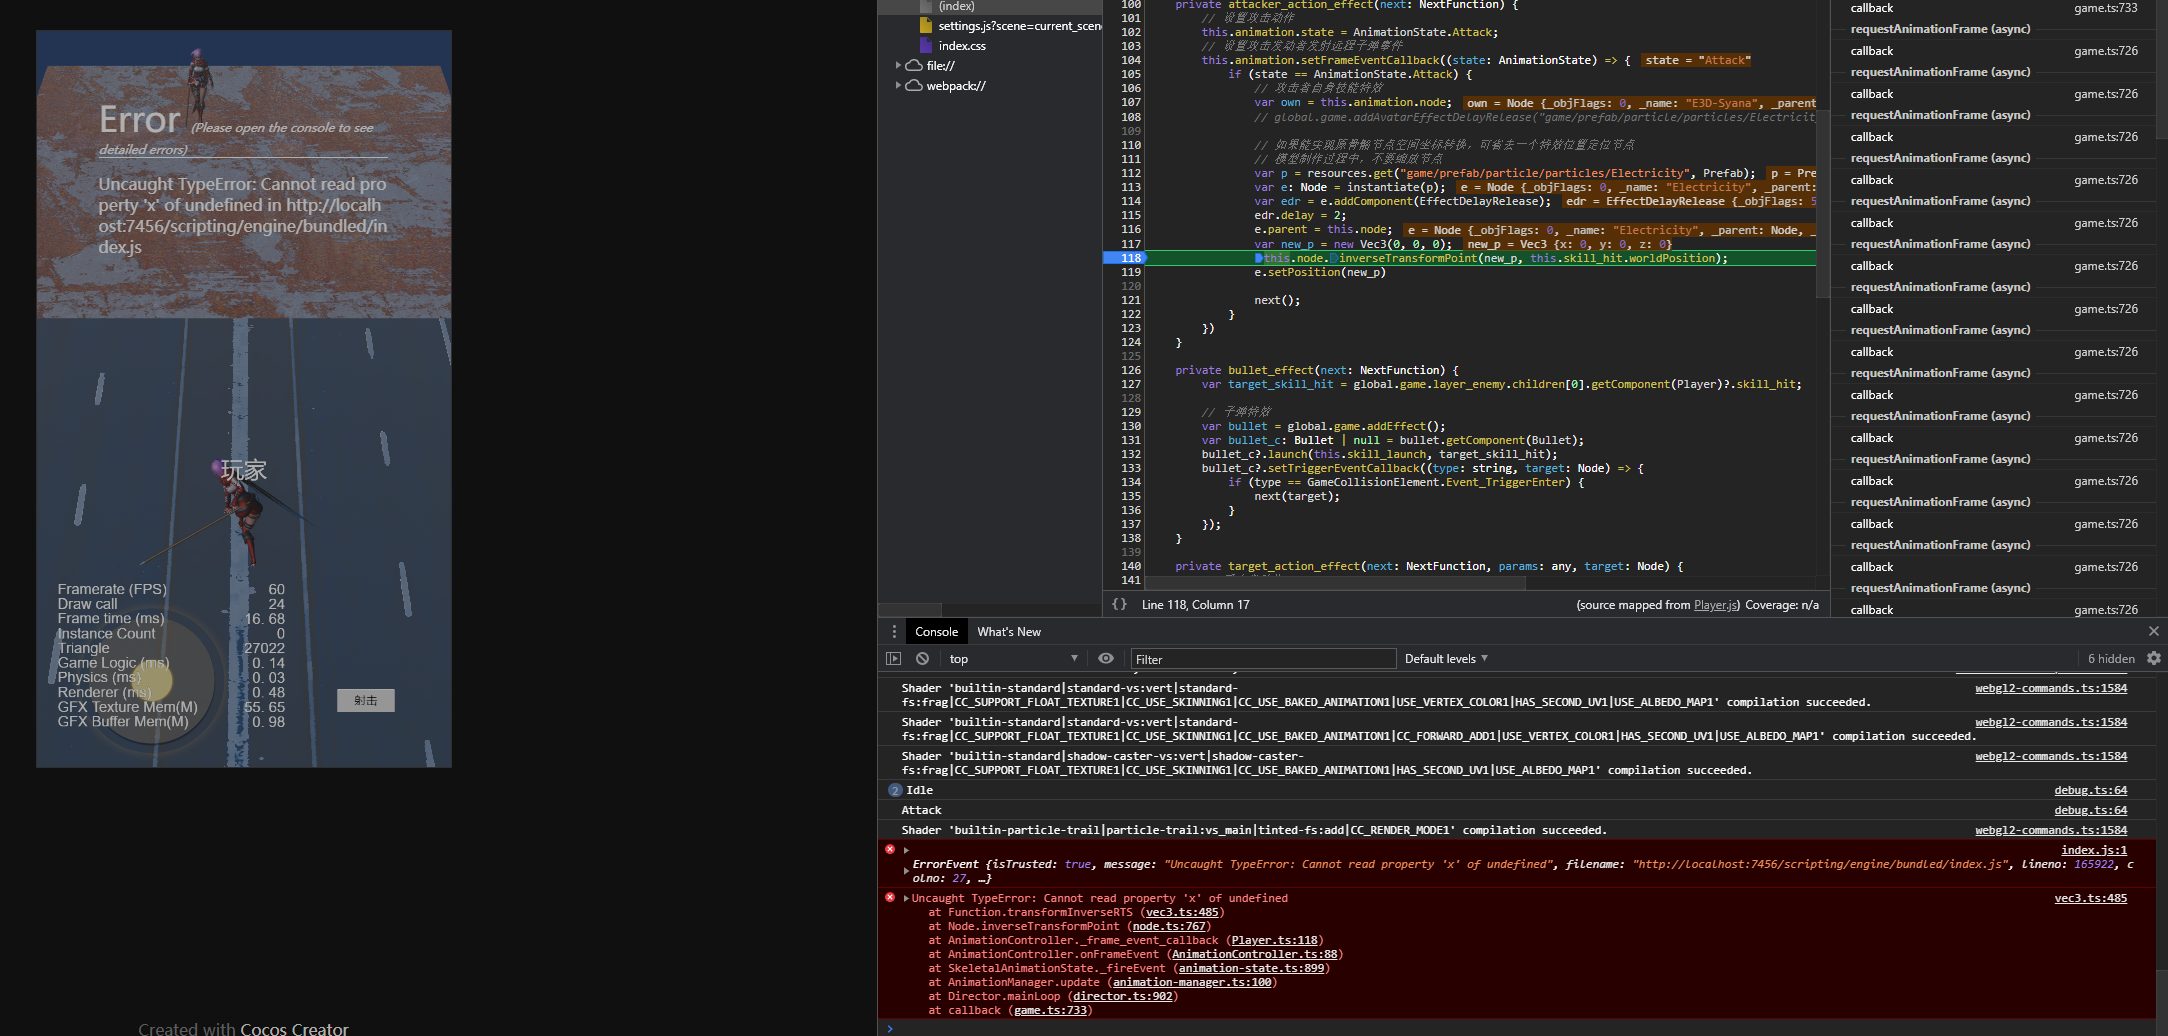Clear the console output
Screen dimensions: 2168x1036
pos(922,659)
